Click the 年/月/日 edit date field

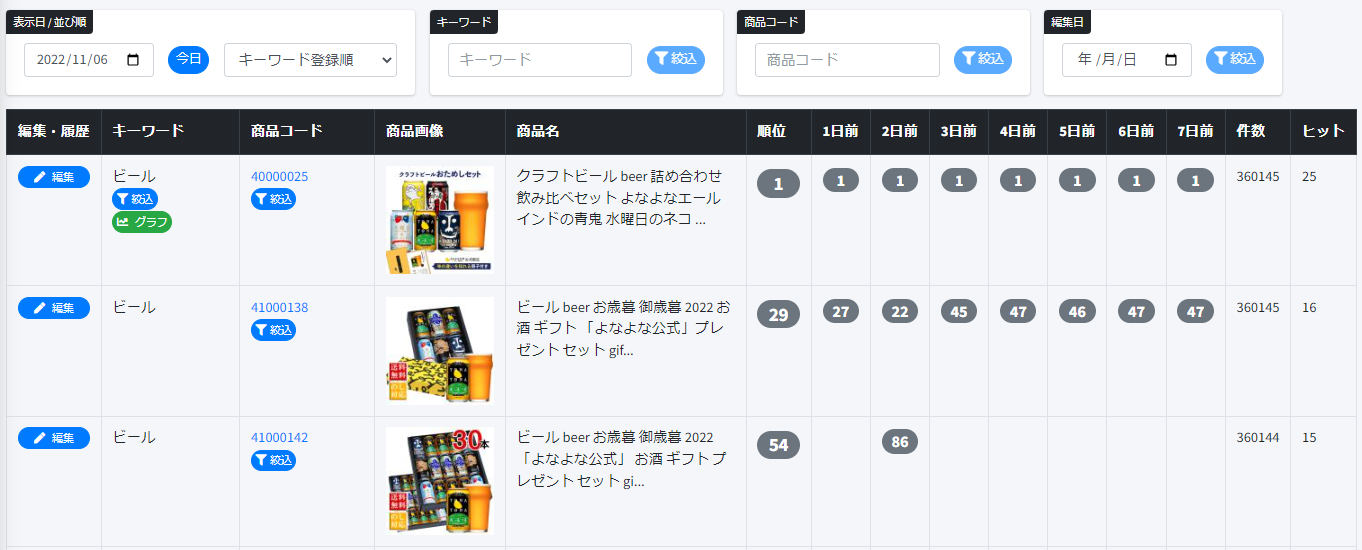[1127, 60]
